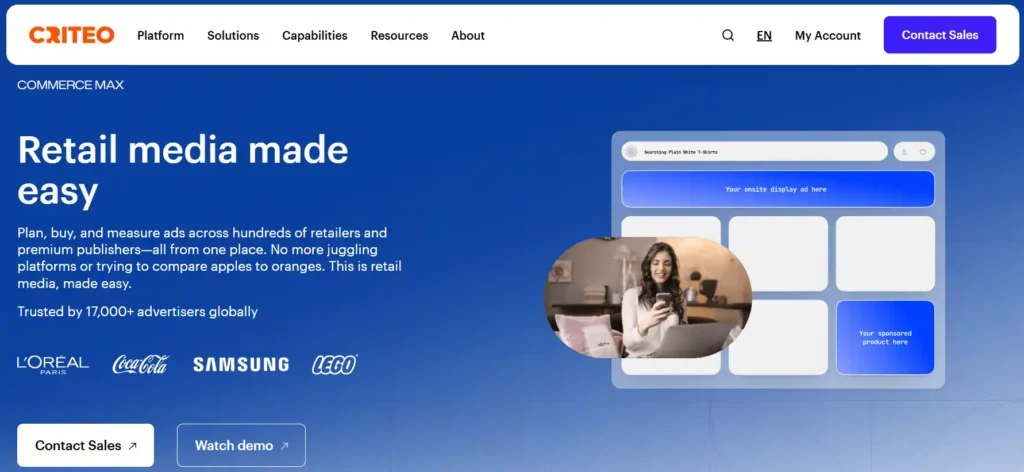The image size is (1024, 472).
Task: Click 'Your onsite display ad here' banner
Action: click(778, 189)
